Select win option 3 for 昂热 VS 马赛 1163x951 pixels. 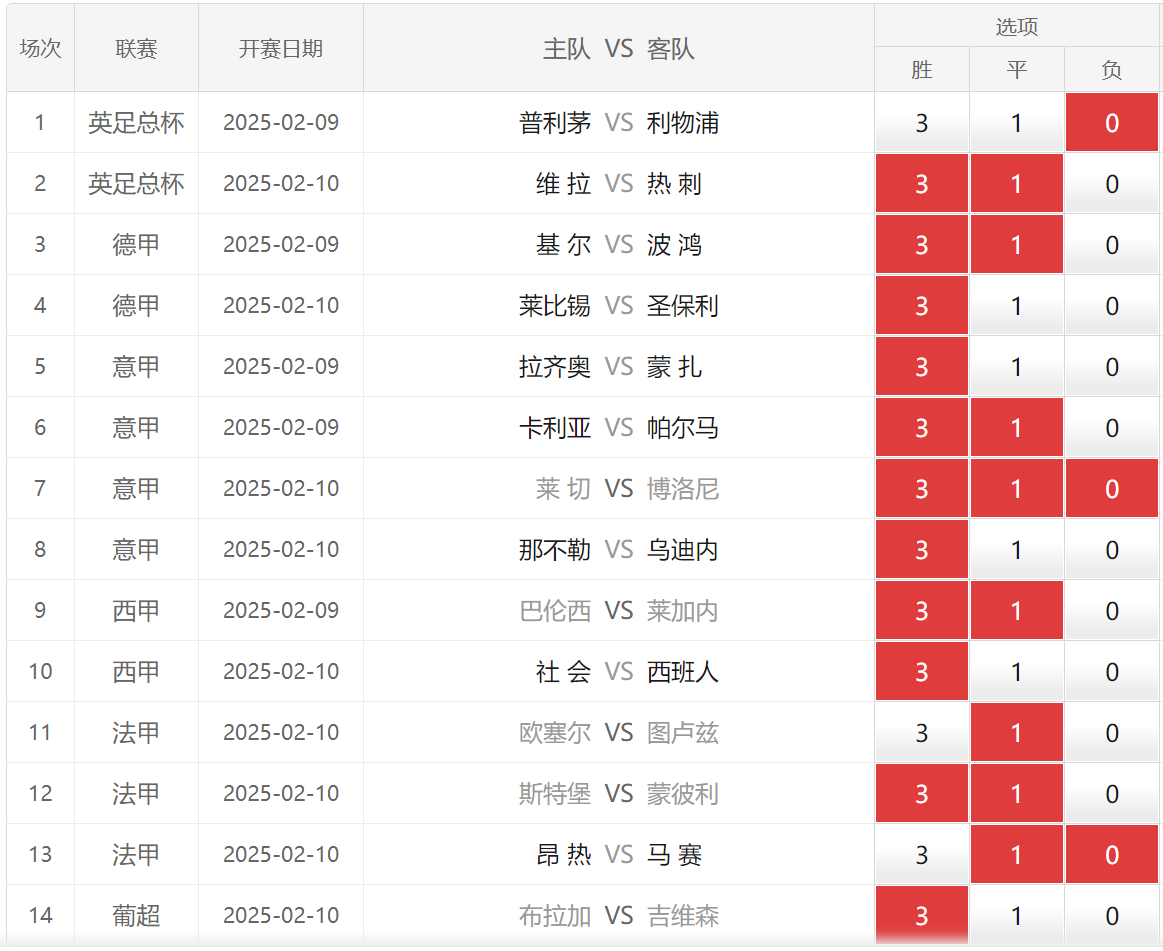point(921,854)
